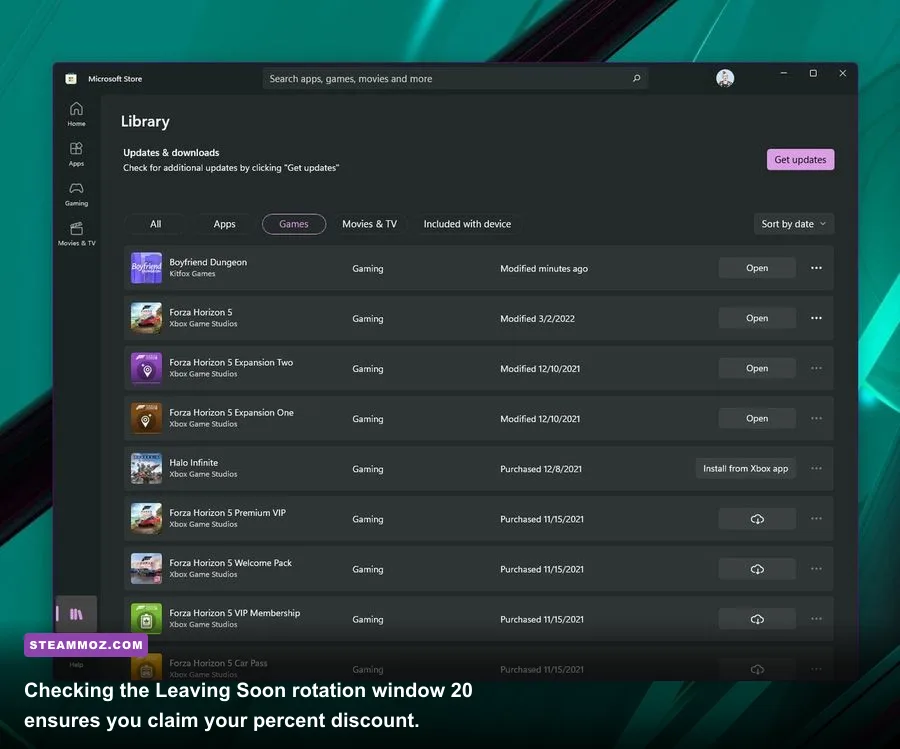Open Gaming section in the sidebar

coord(76,194)
